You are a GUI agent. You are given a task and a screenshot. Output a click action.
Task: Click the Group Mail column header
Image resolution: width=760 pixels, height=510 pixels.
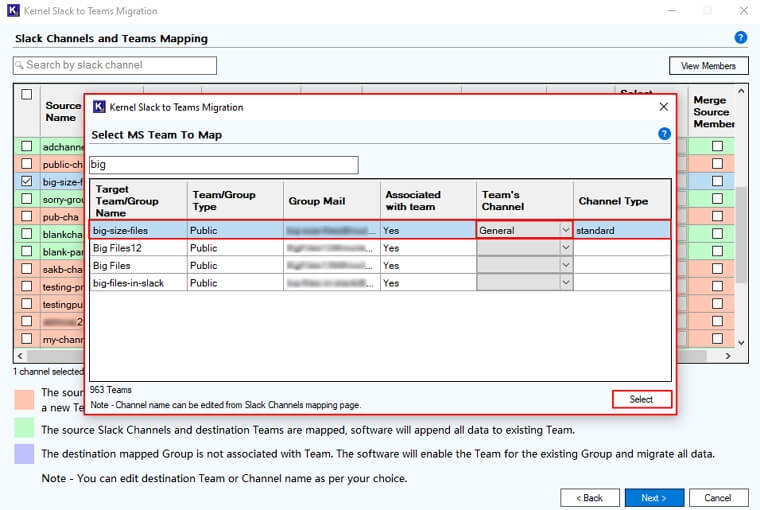tap(332, 201)
